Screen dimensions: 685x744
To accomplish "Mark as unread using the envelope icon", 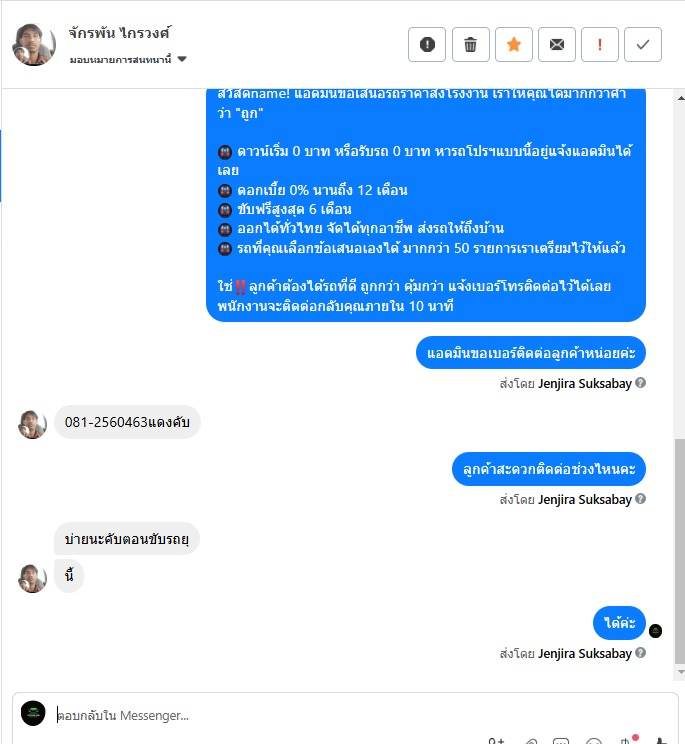I will point(557,45).
